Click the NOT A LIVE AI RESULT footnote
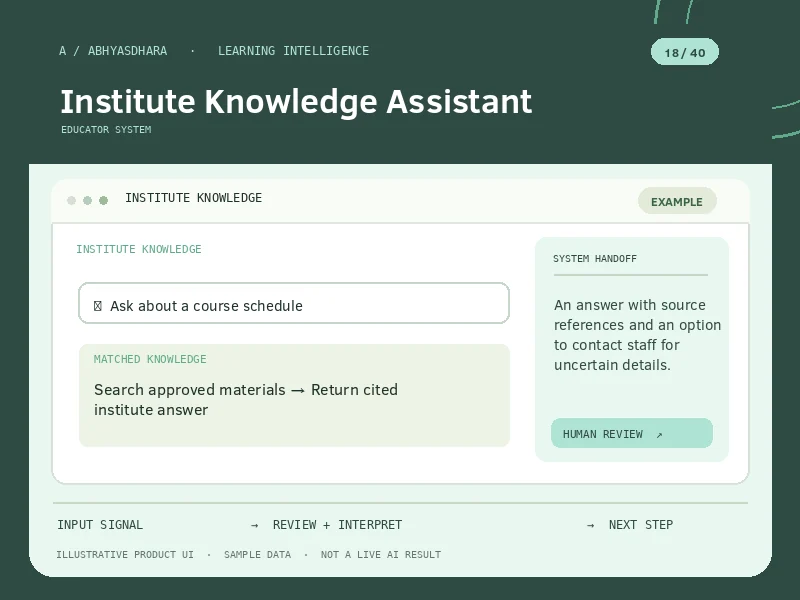800x600 pixels. click(x=381, y=555)
